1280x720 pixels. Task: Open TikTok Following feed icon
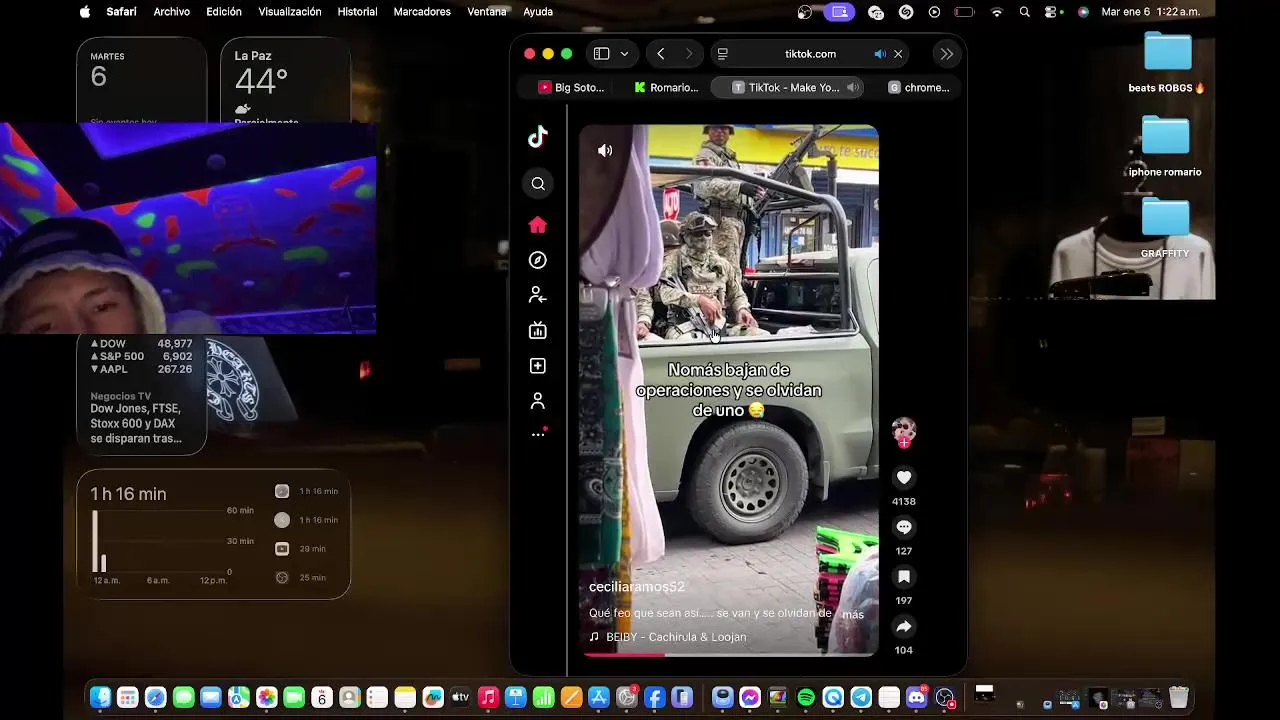tap(538, 295)
